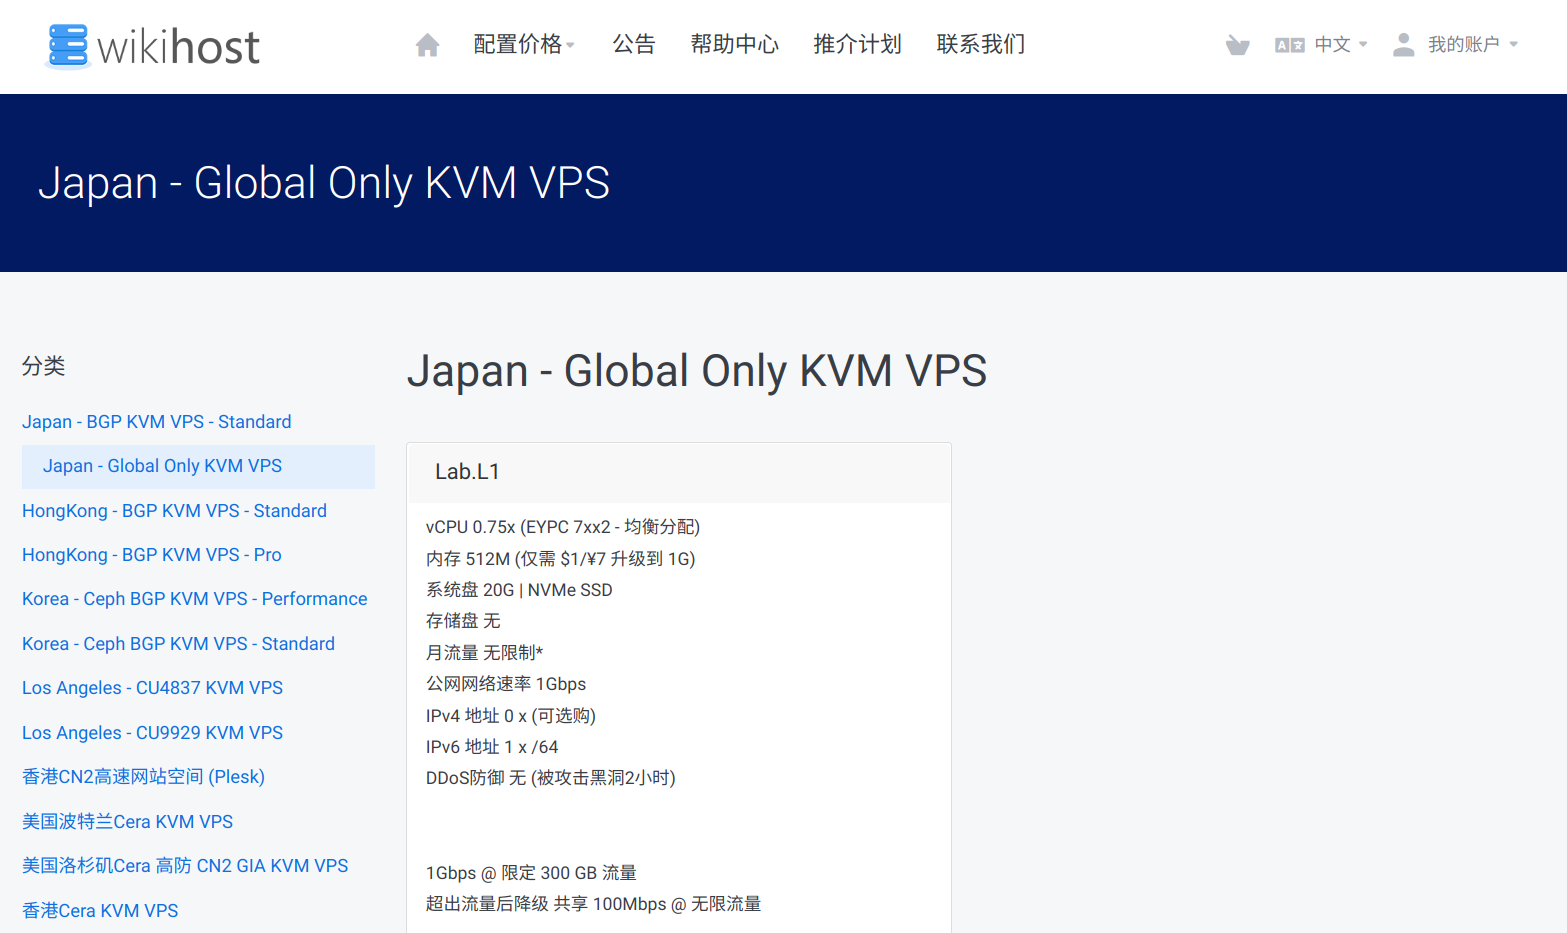Select Japan - Global Only KVM VPS category
The image size is (1567, 933).
pos(198,466)
